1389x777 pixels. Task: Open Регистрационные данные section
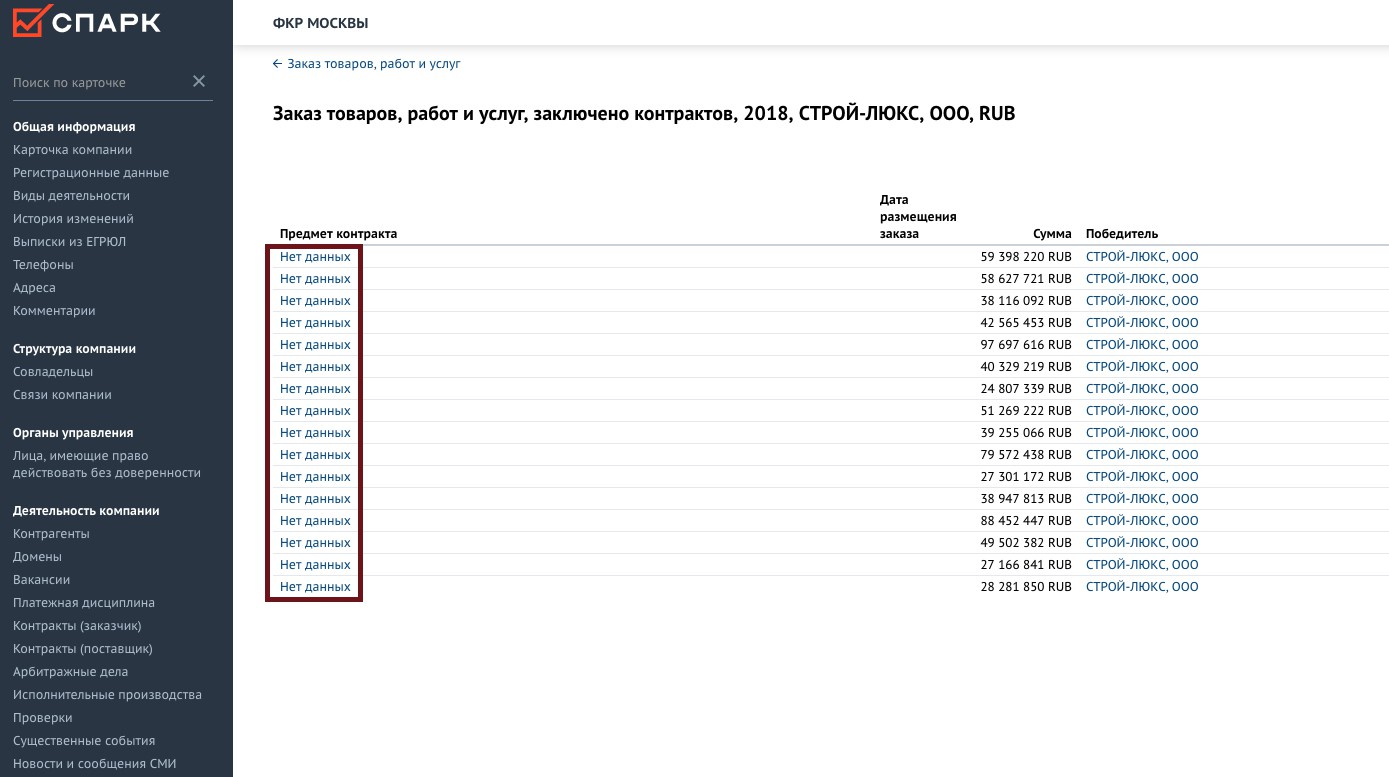pyautogui.click(x=91, y=173)
